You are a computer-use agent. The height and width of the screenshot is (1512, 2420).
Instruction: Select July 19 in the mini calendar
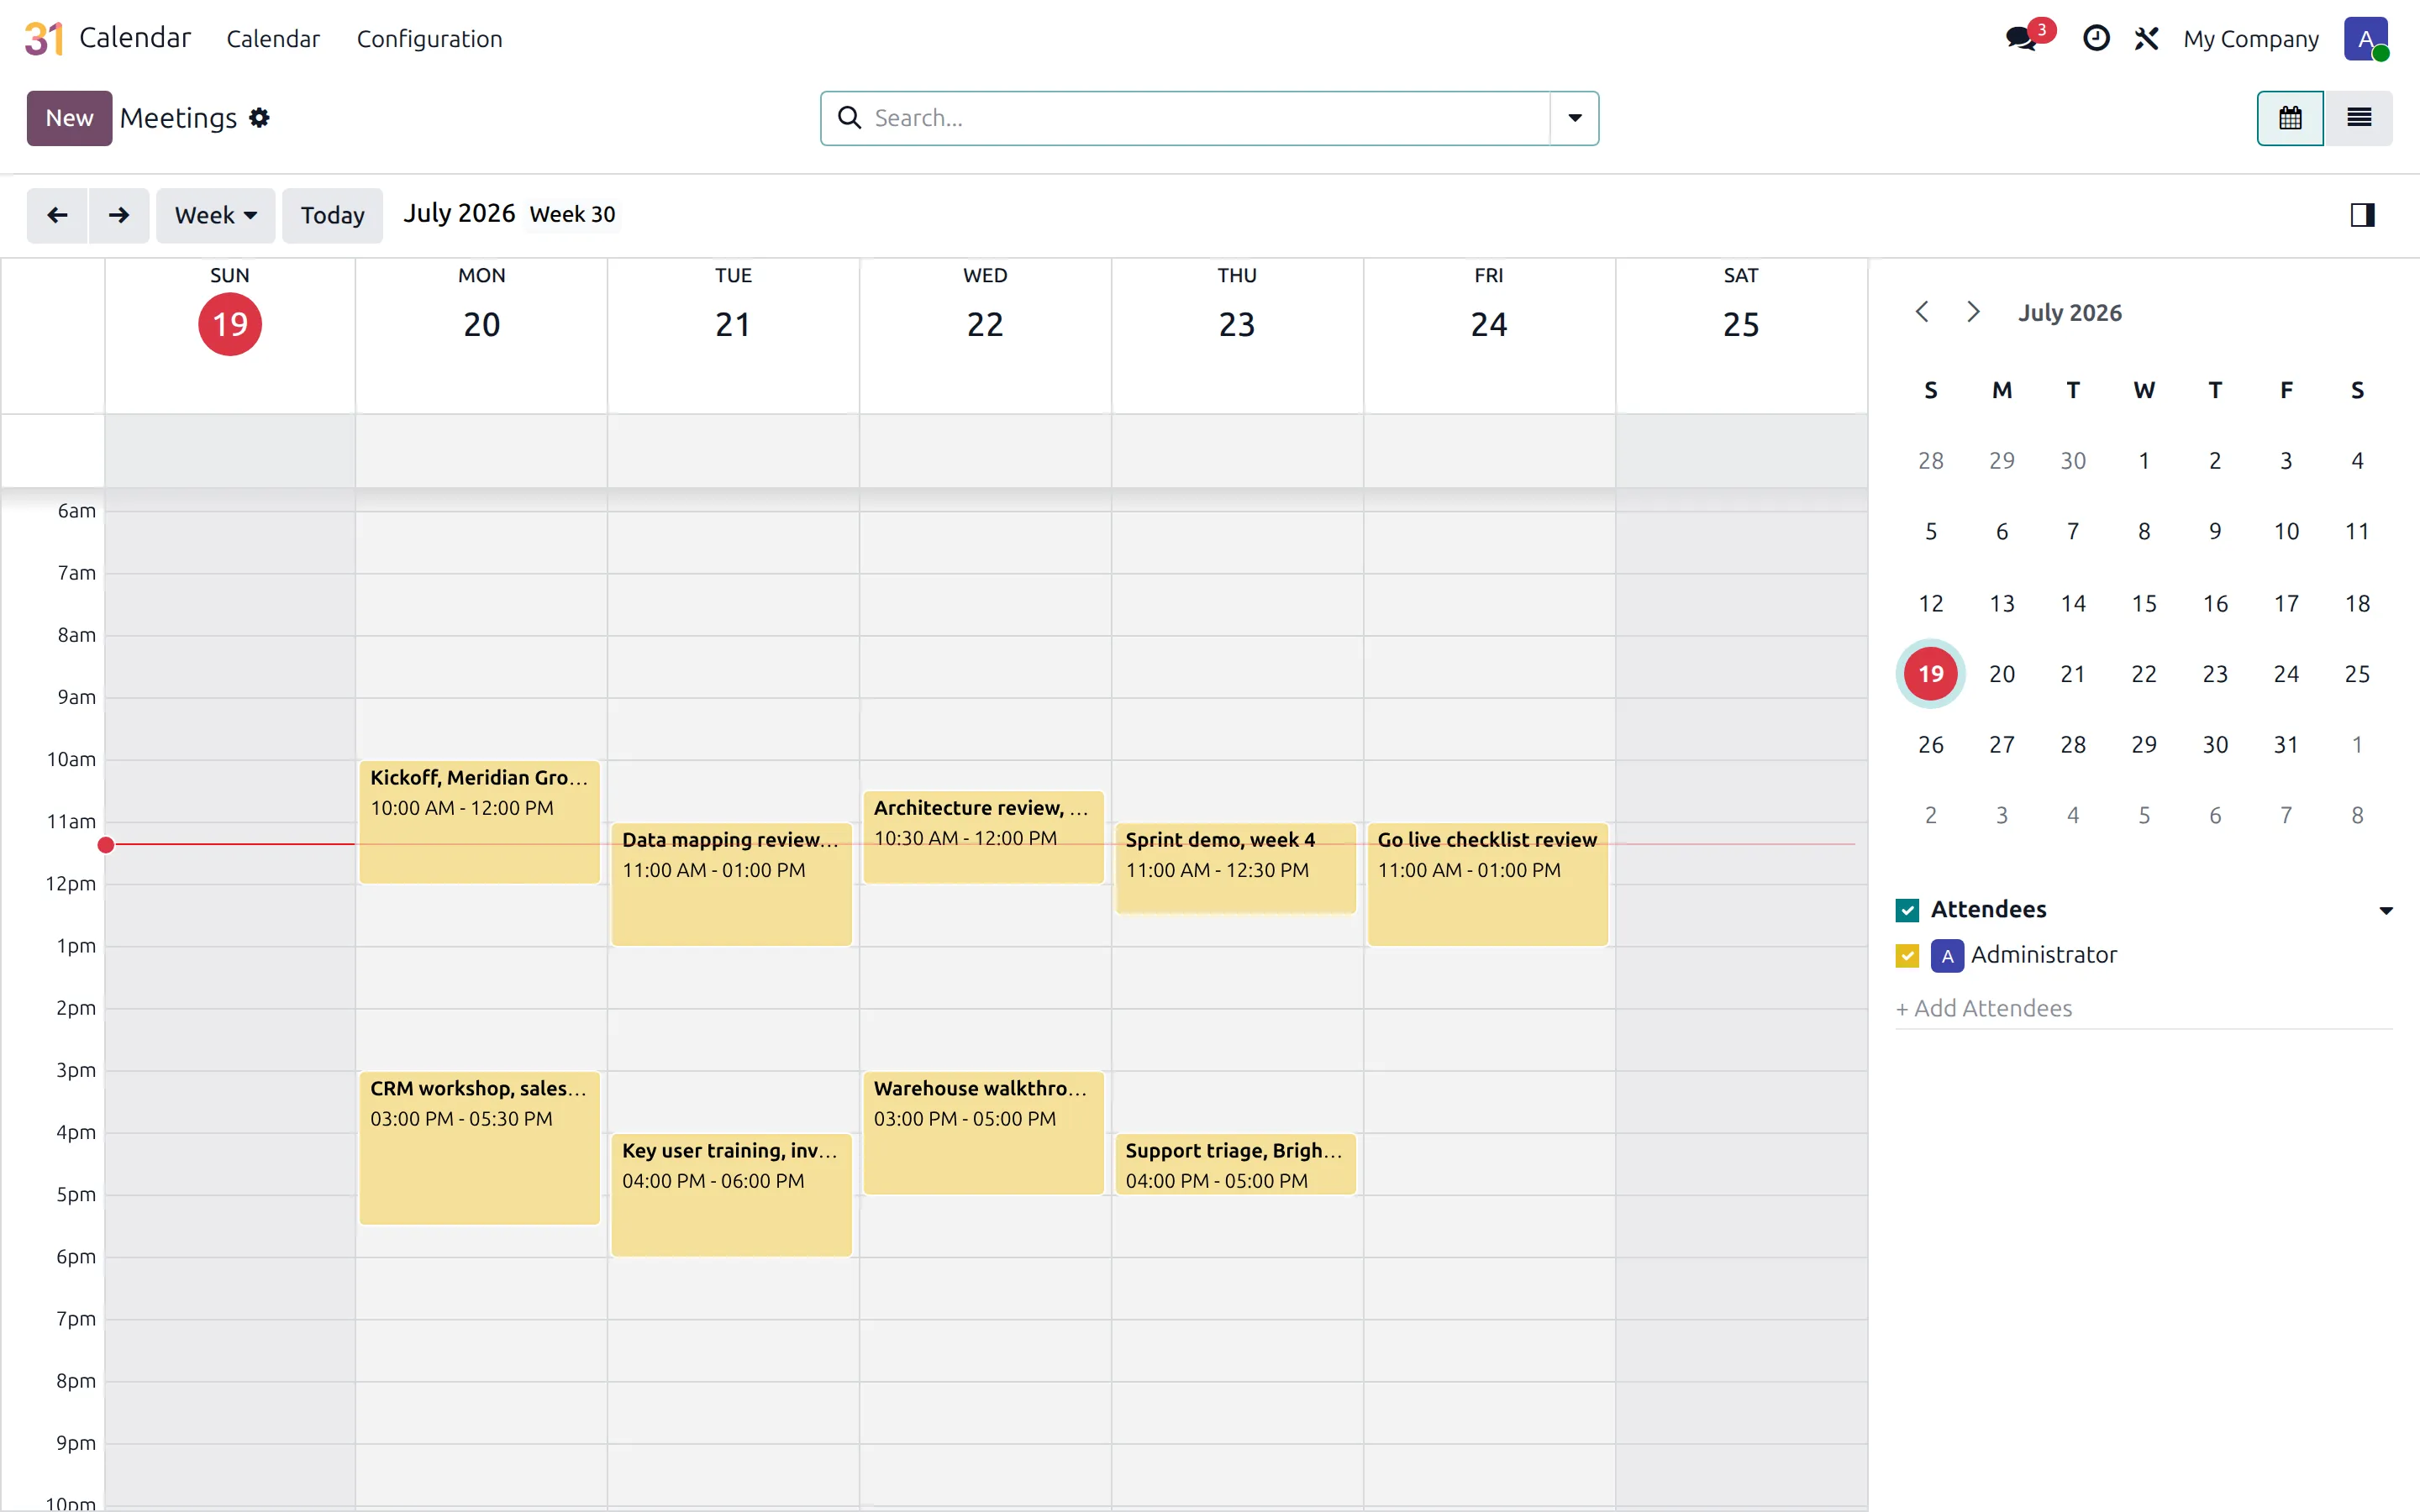click(x=1930, y=674)
